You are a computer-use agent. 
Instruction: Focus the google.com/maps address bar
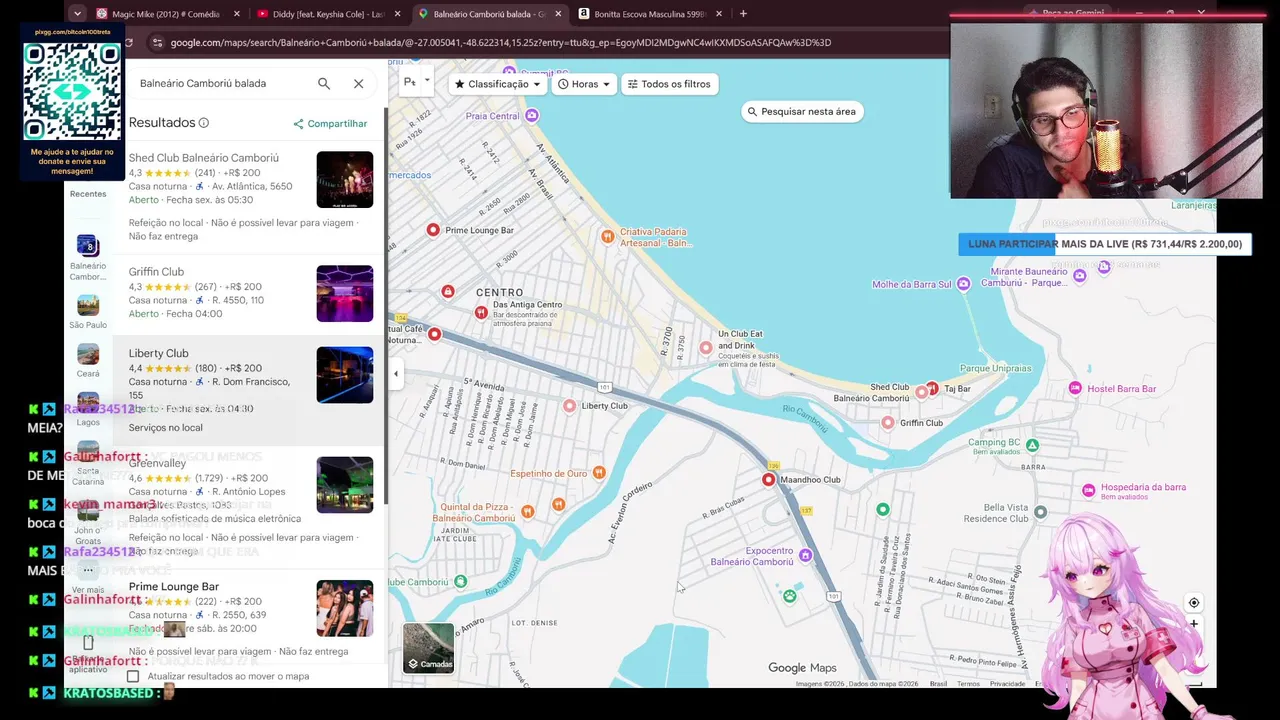point(501,43)
